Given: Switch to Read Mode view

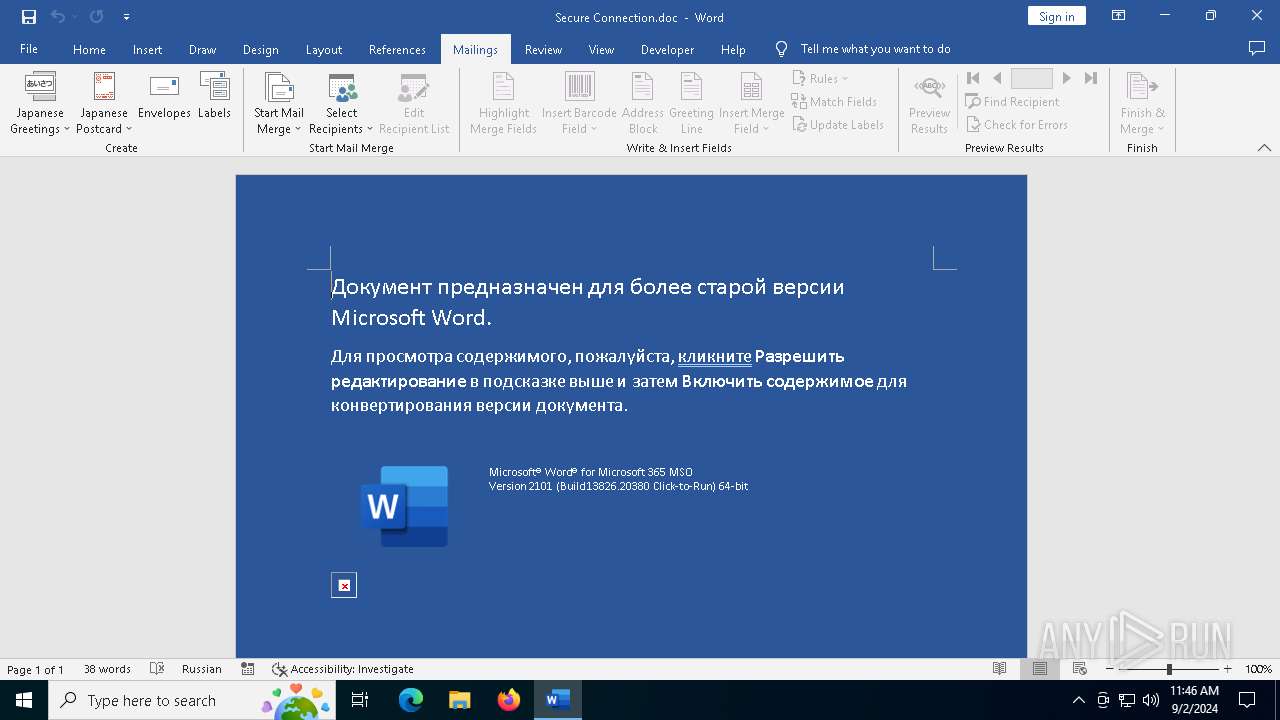Looking at the screenshot, I should click(x=999, y=669).
